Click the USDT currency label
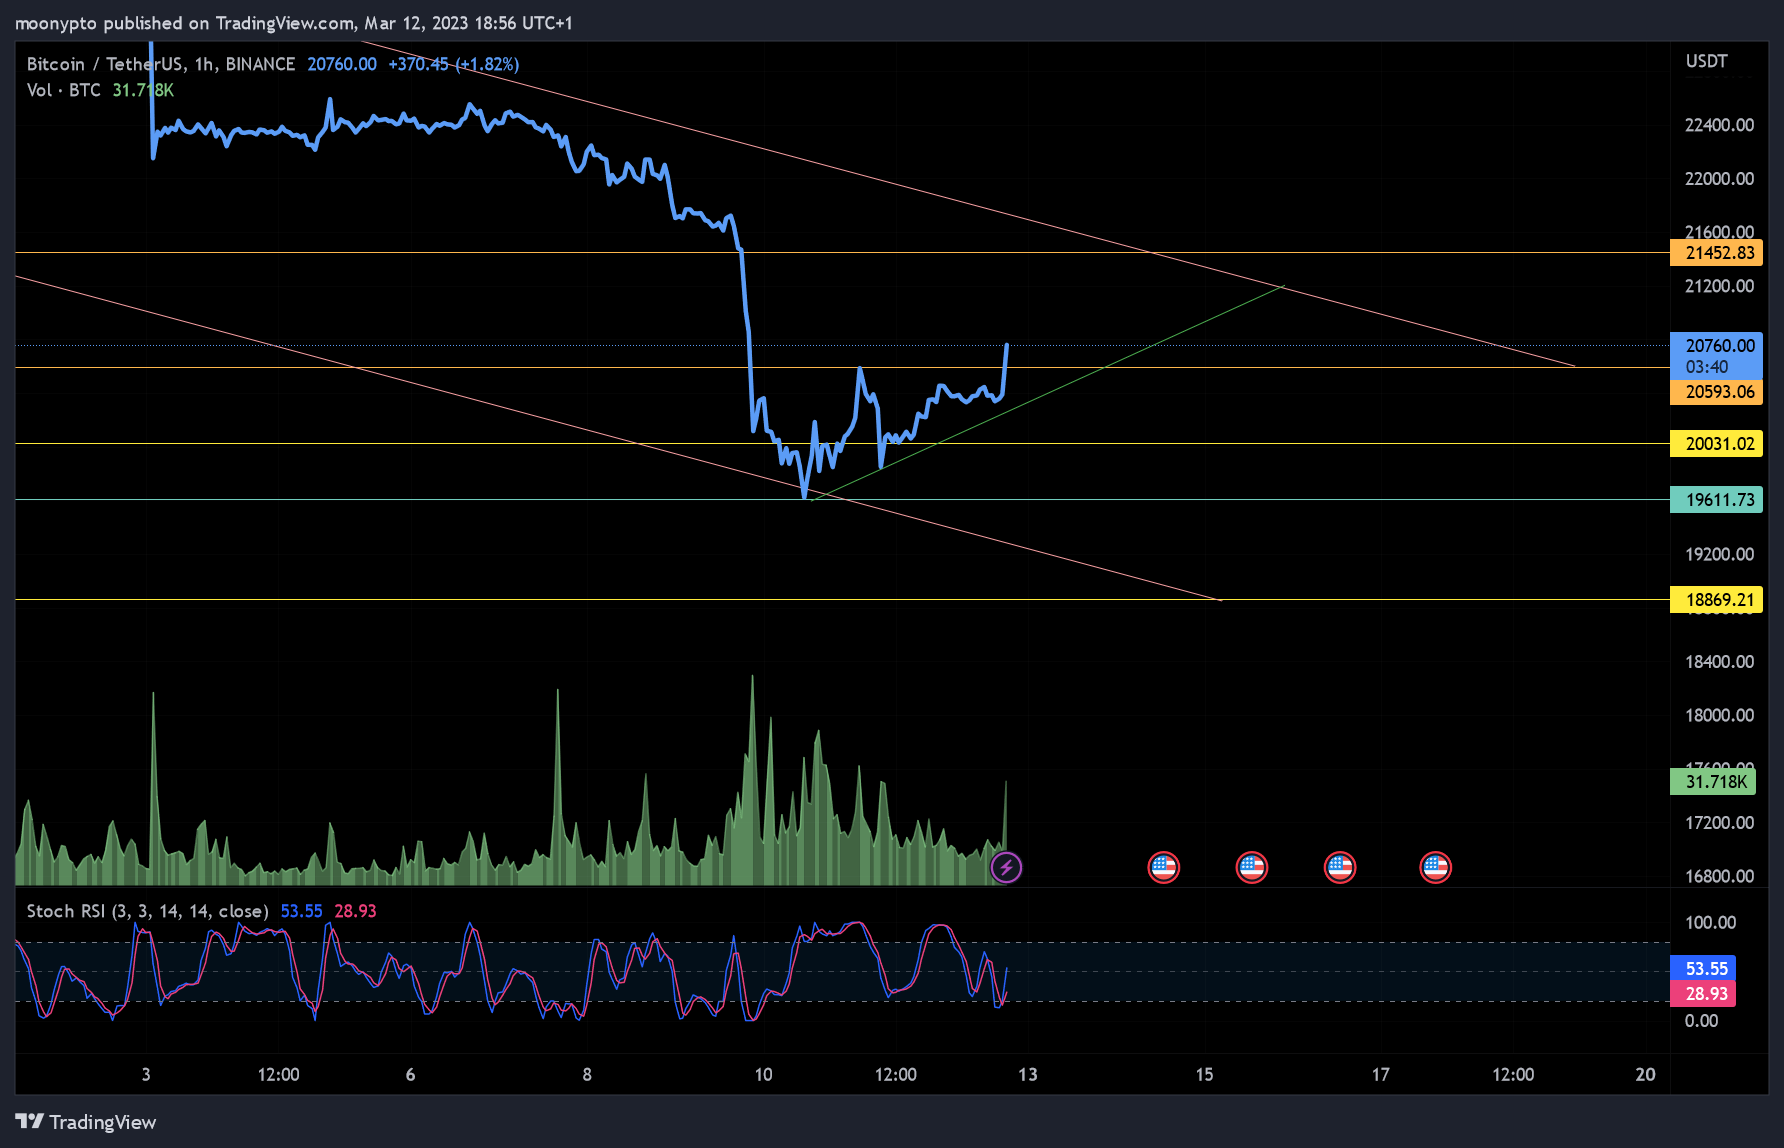This screenshot has height=1148, width=1784. (x=1706, y=61)
